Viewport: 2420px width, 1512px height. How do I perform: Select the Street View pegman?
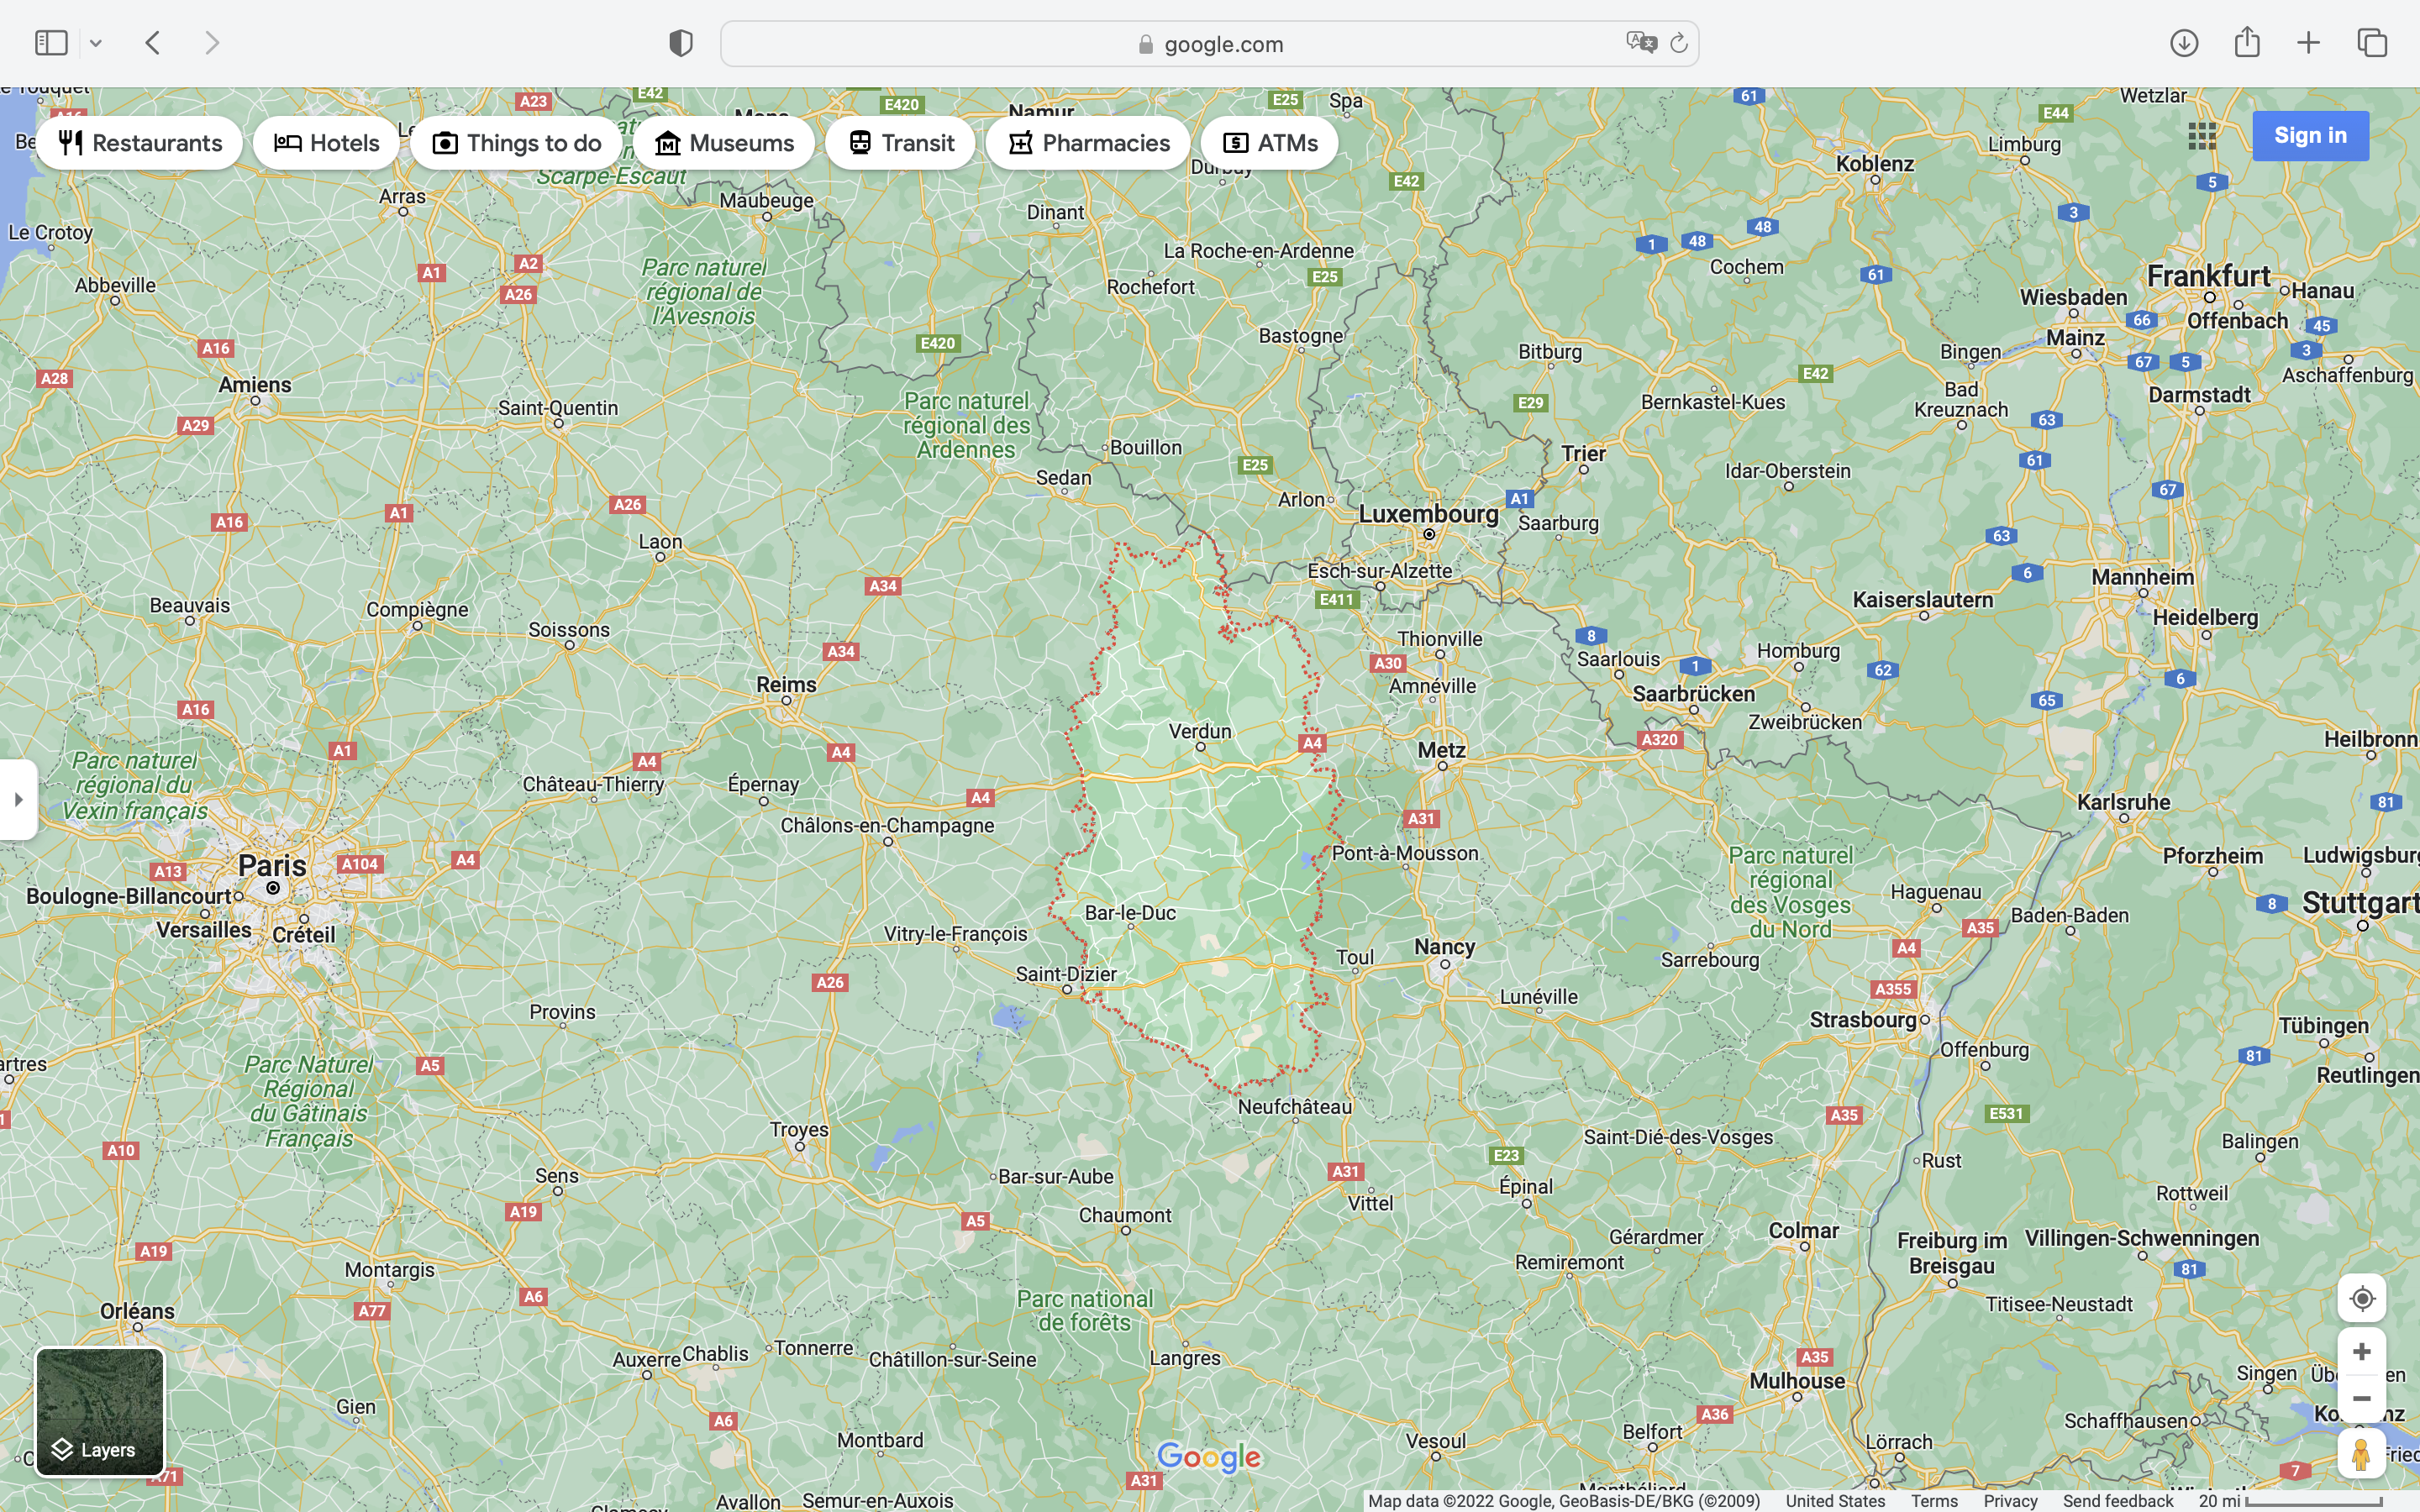[2361, 1454]
